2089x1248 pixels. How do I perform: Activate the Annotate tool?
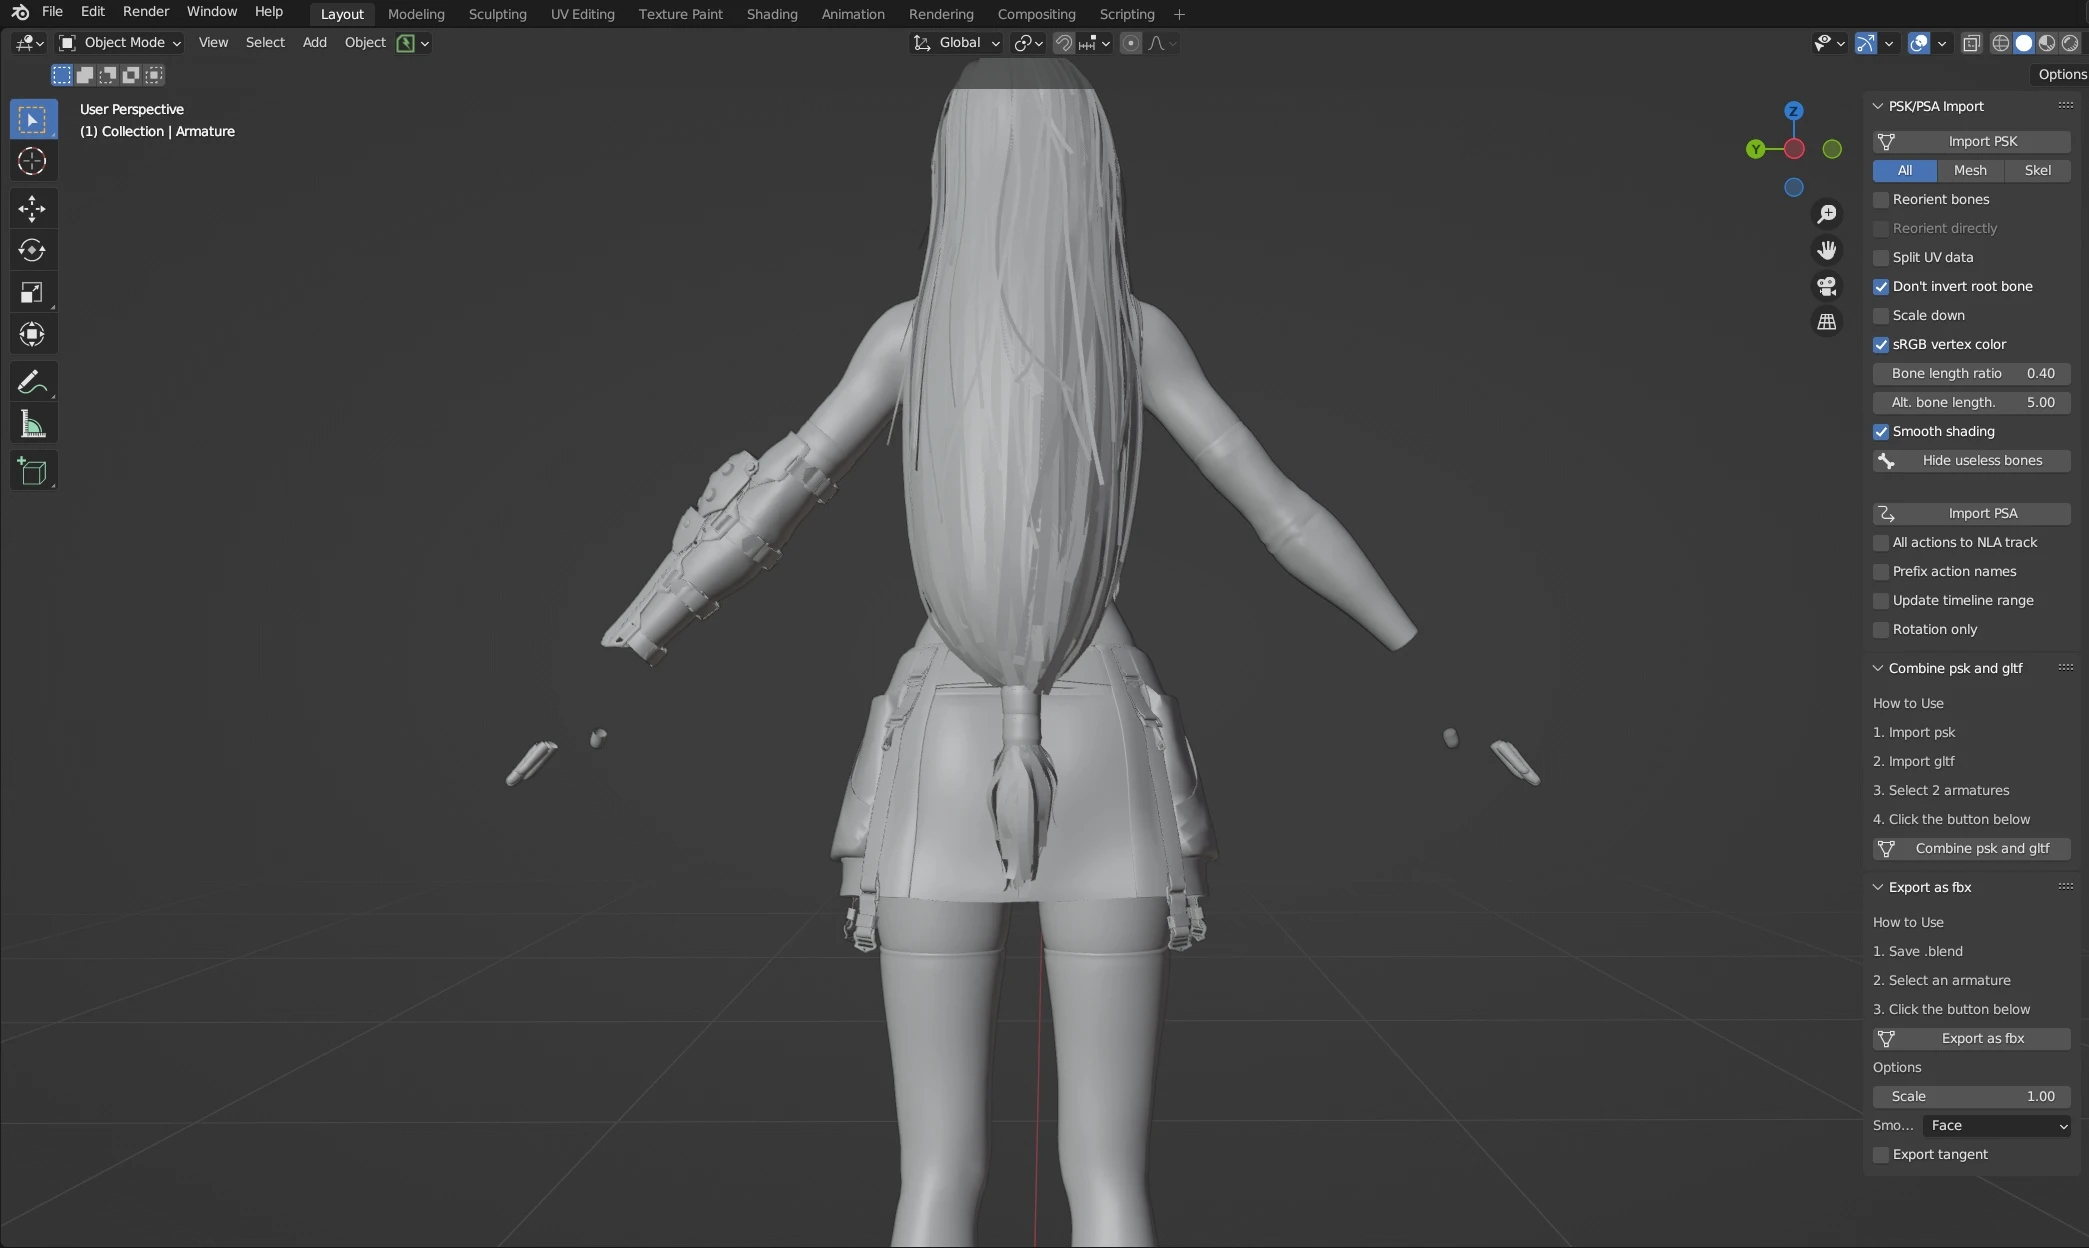point(32,382)
